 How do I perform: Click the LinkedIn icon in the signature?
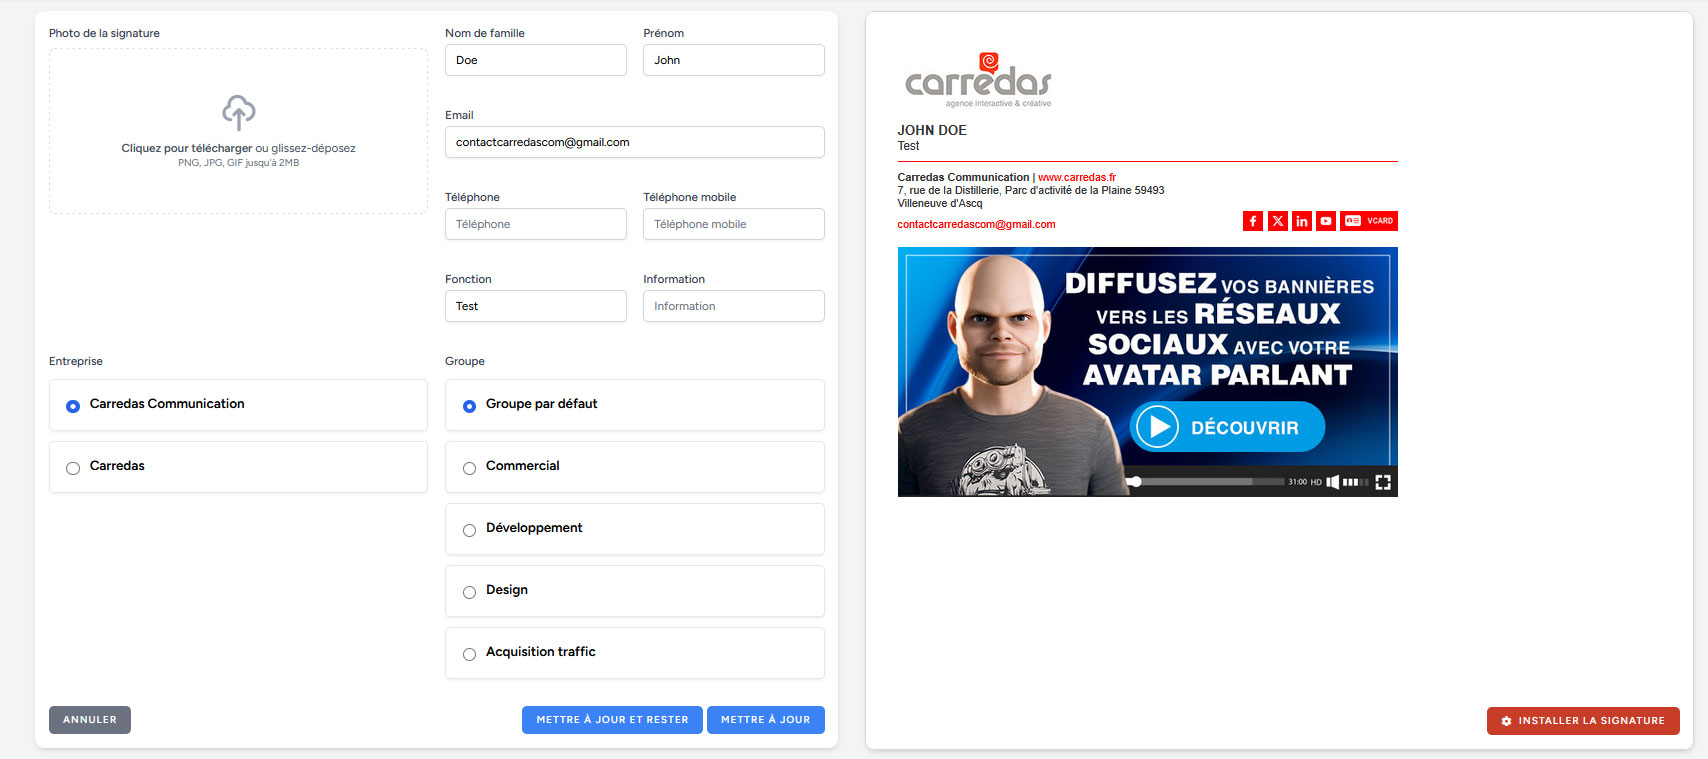[x=1301, y=221]
